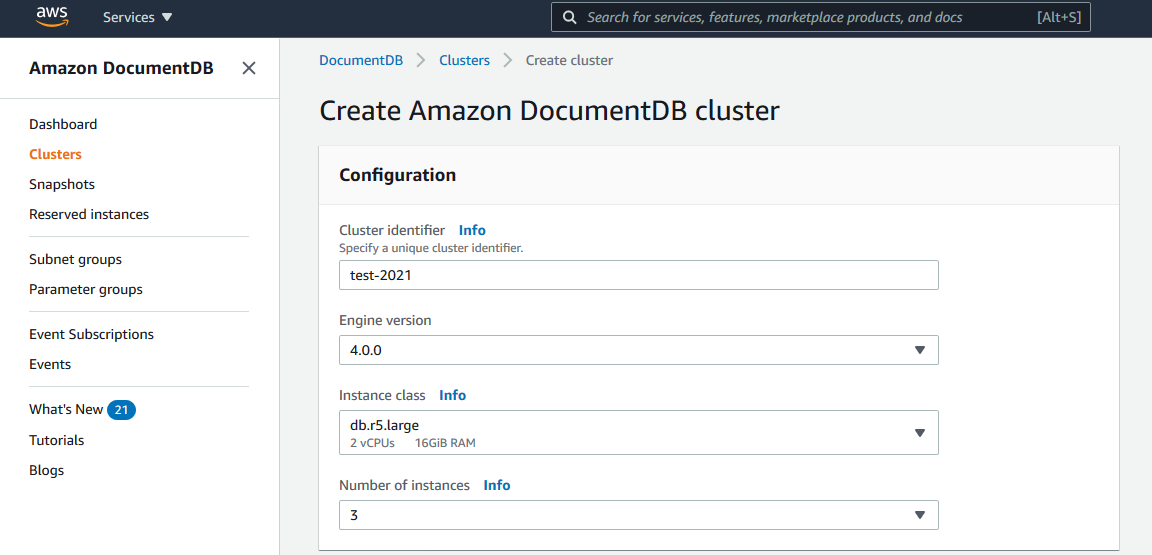Click the Cluster identifier text field
The height and width of the screenshot is (555, 1152).
(x=638, y=275)
